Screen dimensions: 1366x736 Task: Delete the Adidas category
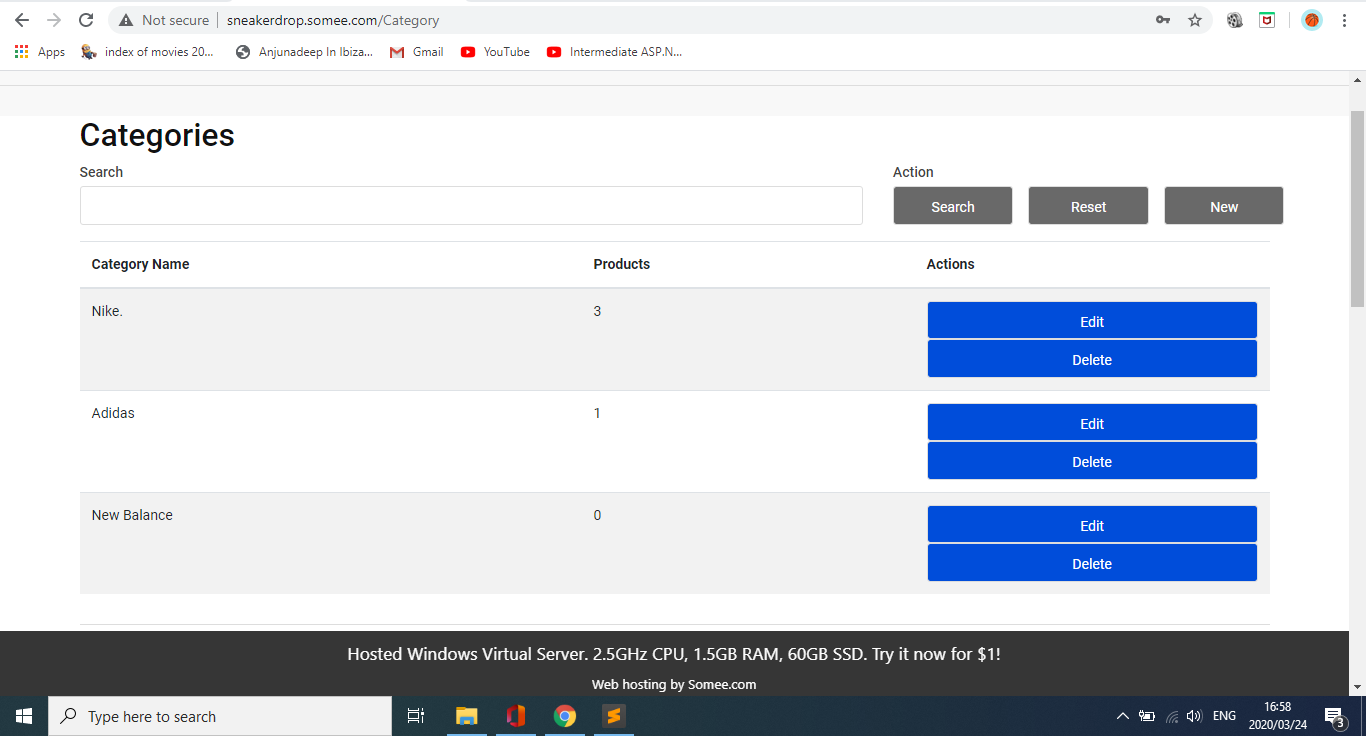point(1091,461)
